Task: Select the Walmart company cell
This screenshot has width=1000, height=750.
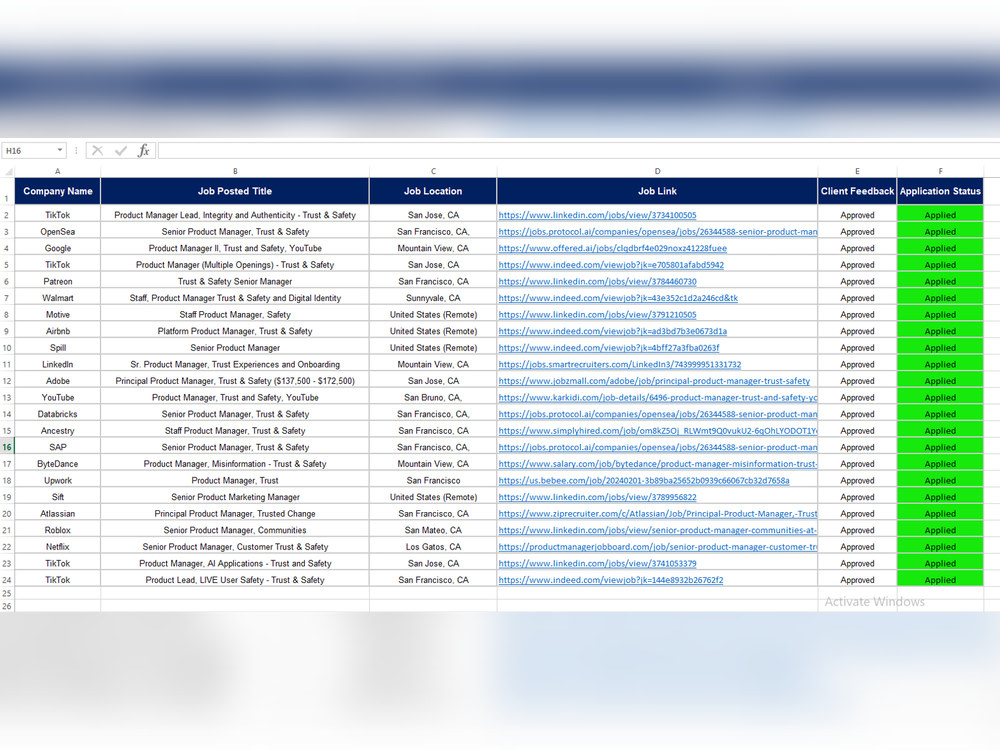Action: [57, 298]
